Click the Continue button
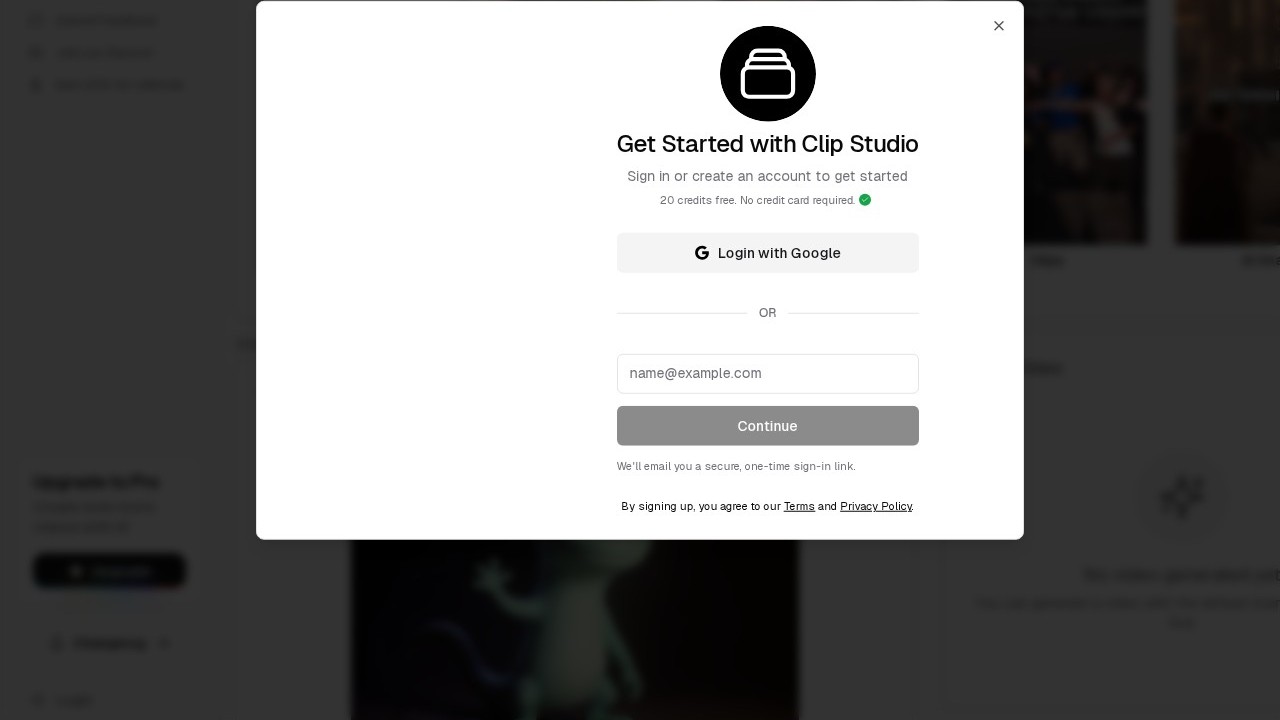The image size is (1280, 720). pyautogui.click(x=768, y=426)
